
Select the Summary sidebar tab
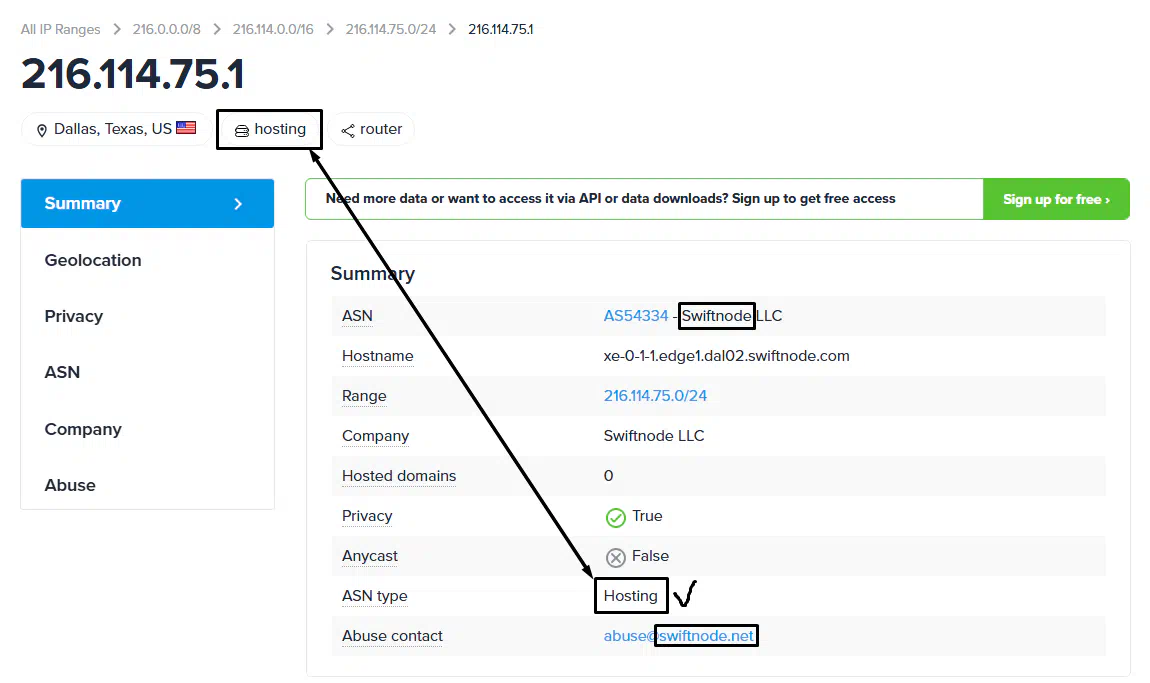coord(147,203)
